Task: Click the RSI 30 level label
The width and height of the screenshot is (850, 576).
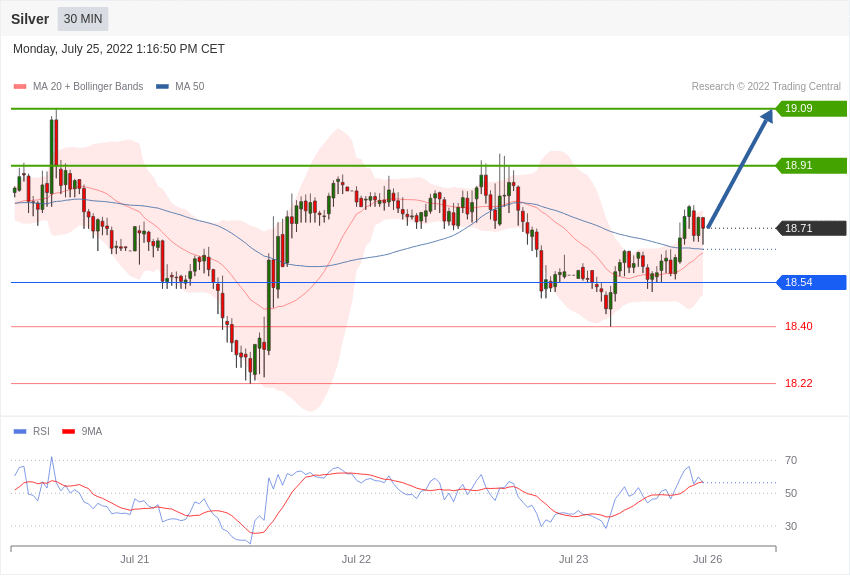Action: 791,526
